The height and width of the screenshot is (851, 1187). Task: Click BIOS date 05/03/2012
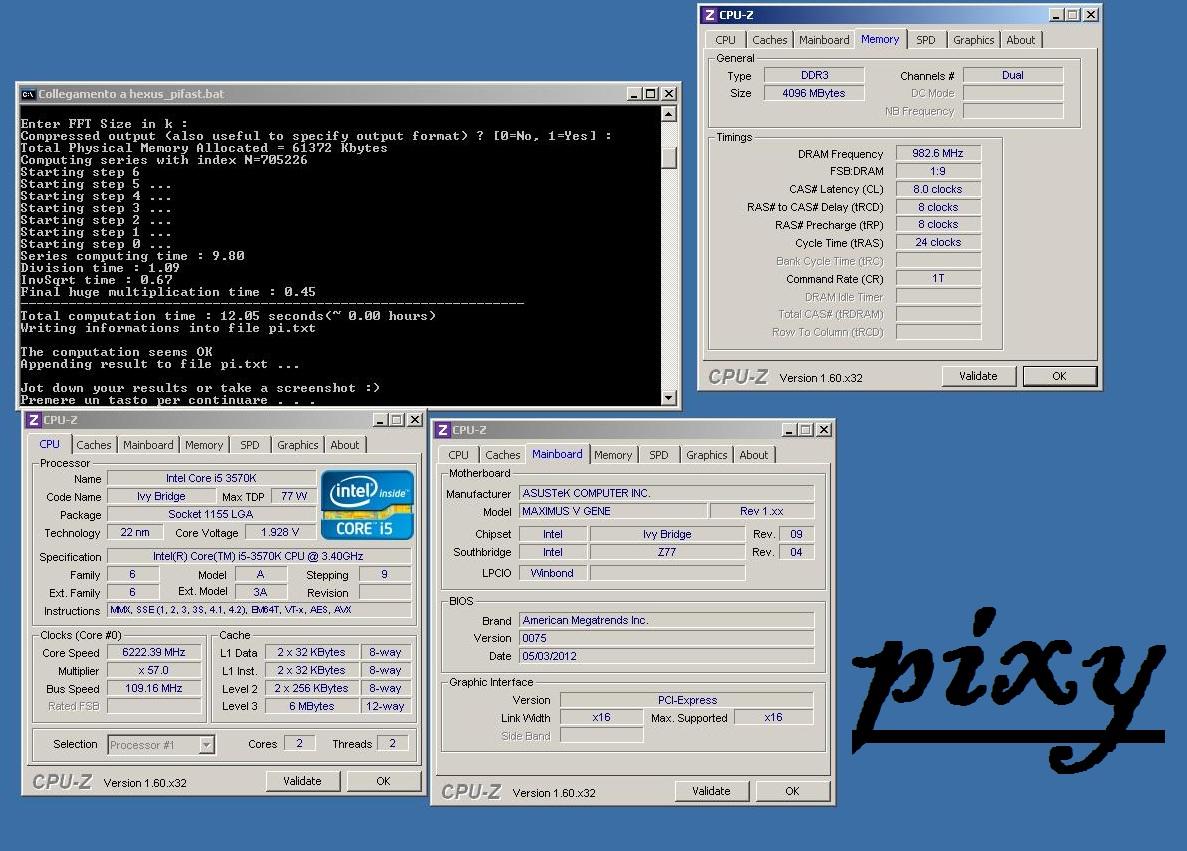tap(666, 656)
